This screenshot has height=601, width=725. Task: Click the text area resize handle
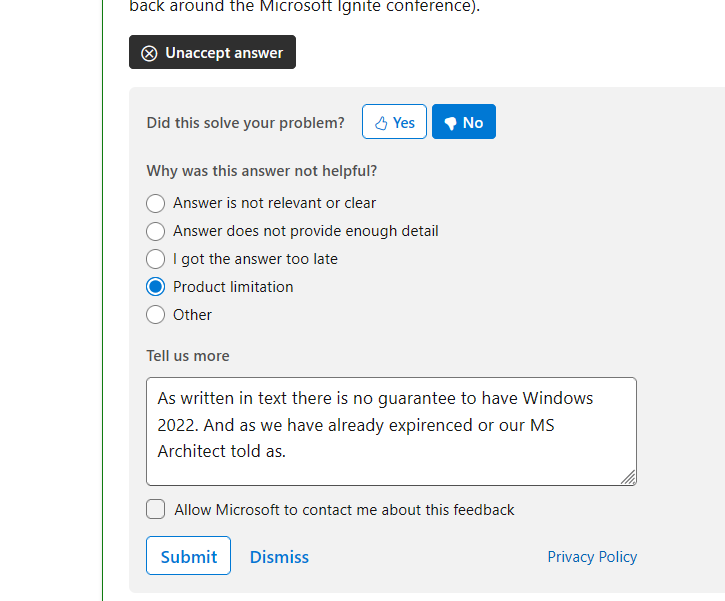628,478
